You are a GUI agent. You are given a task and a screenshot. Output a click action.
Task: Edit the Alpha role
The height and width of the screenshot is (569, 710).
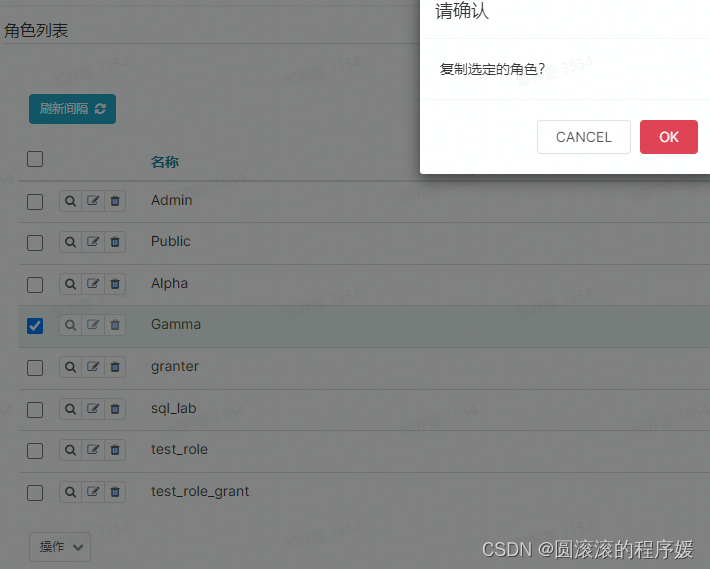(x=93, y=284)
